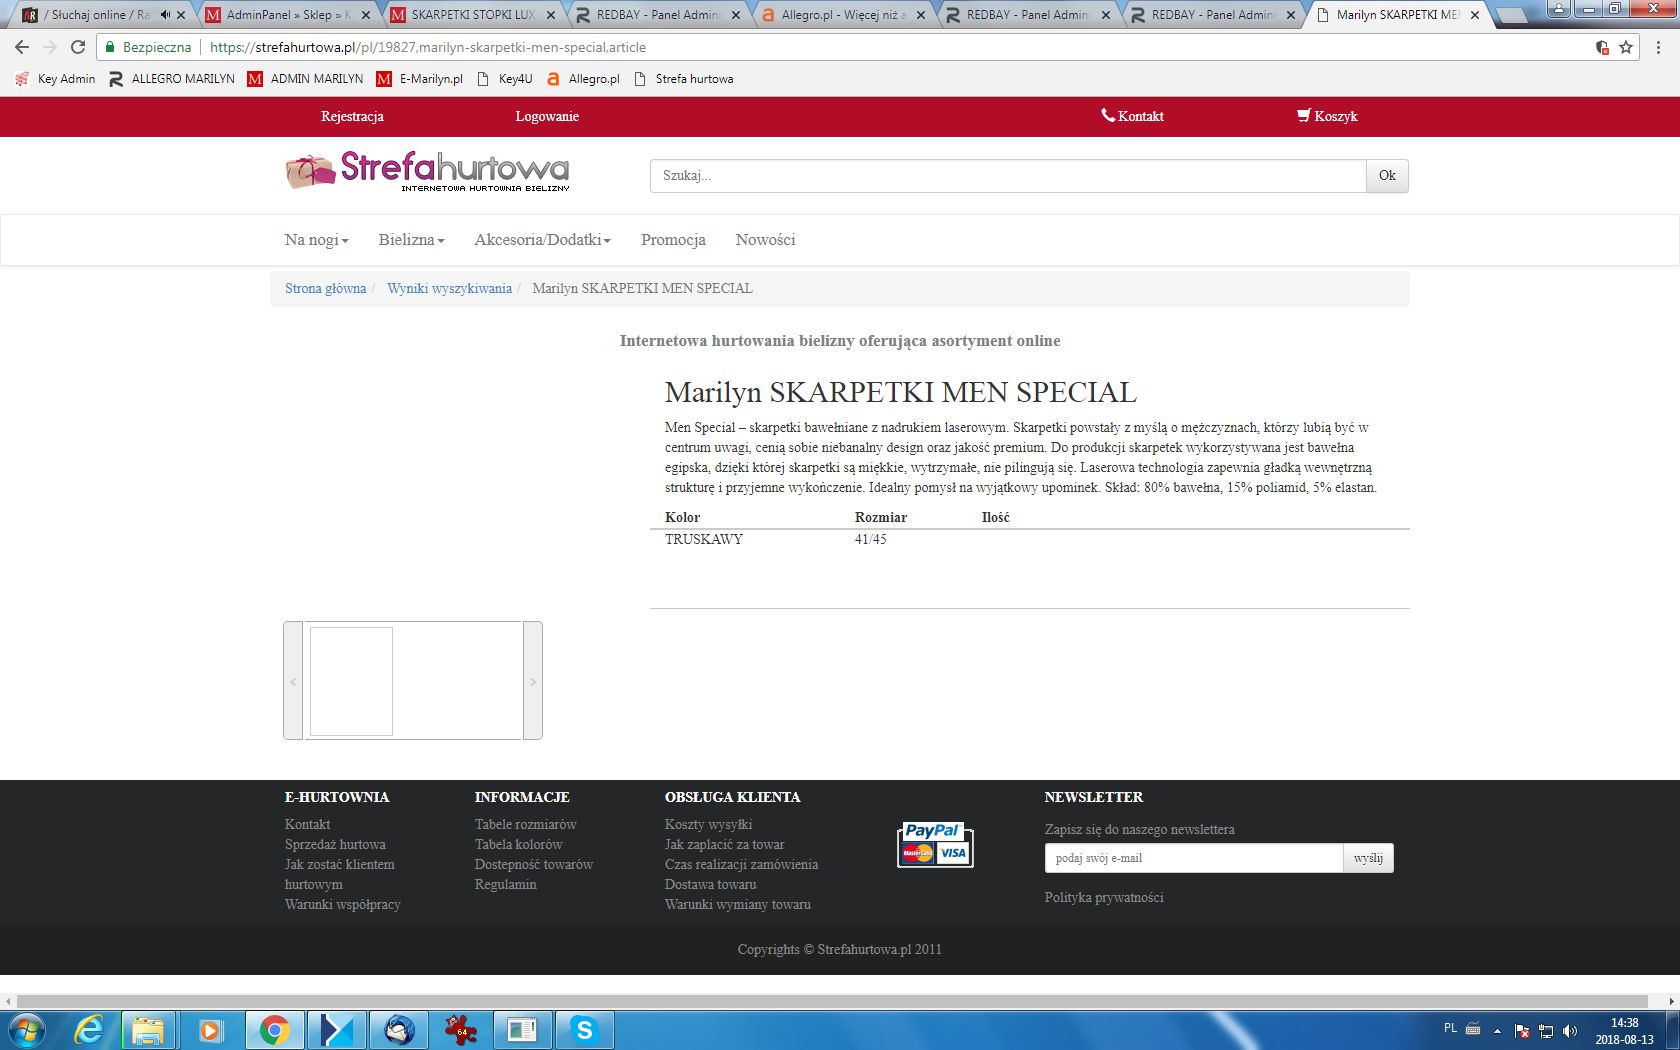1680x1050 pixels.
Task: Bookmark this page with the star icon
Action: pos(1626,47)
